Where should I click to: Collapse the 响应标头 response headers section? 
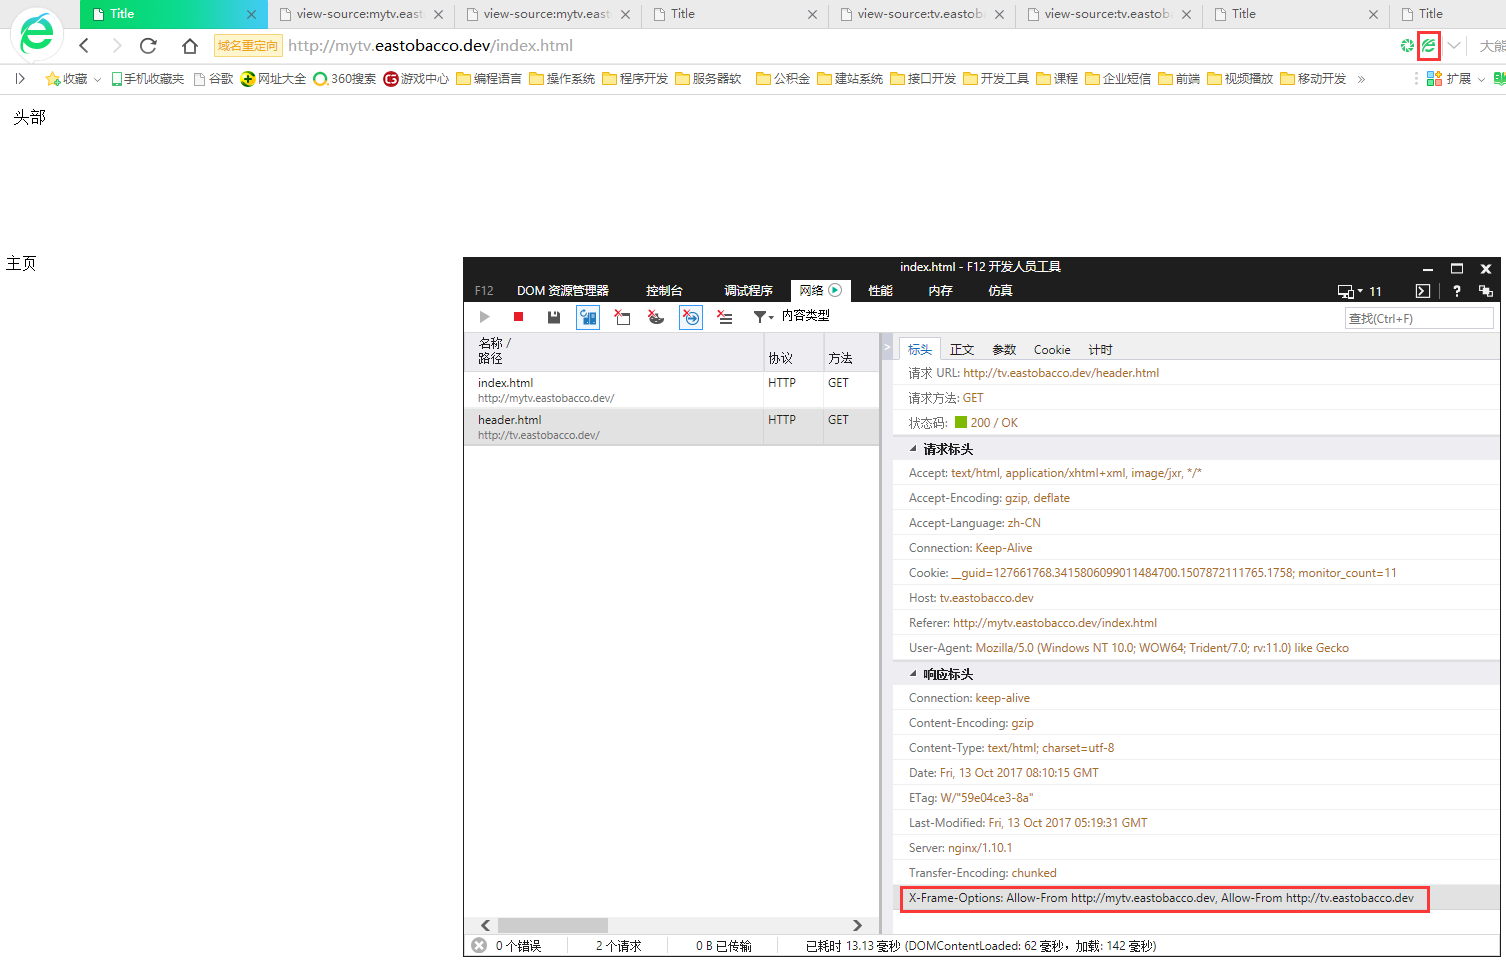tap(913, 674)
